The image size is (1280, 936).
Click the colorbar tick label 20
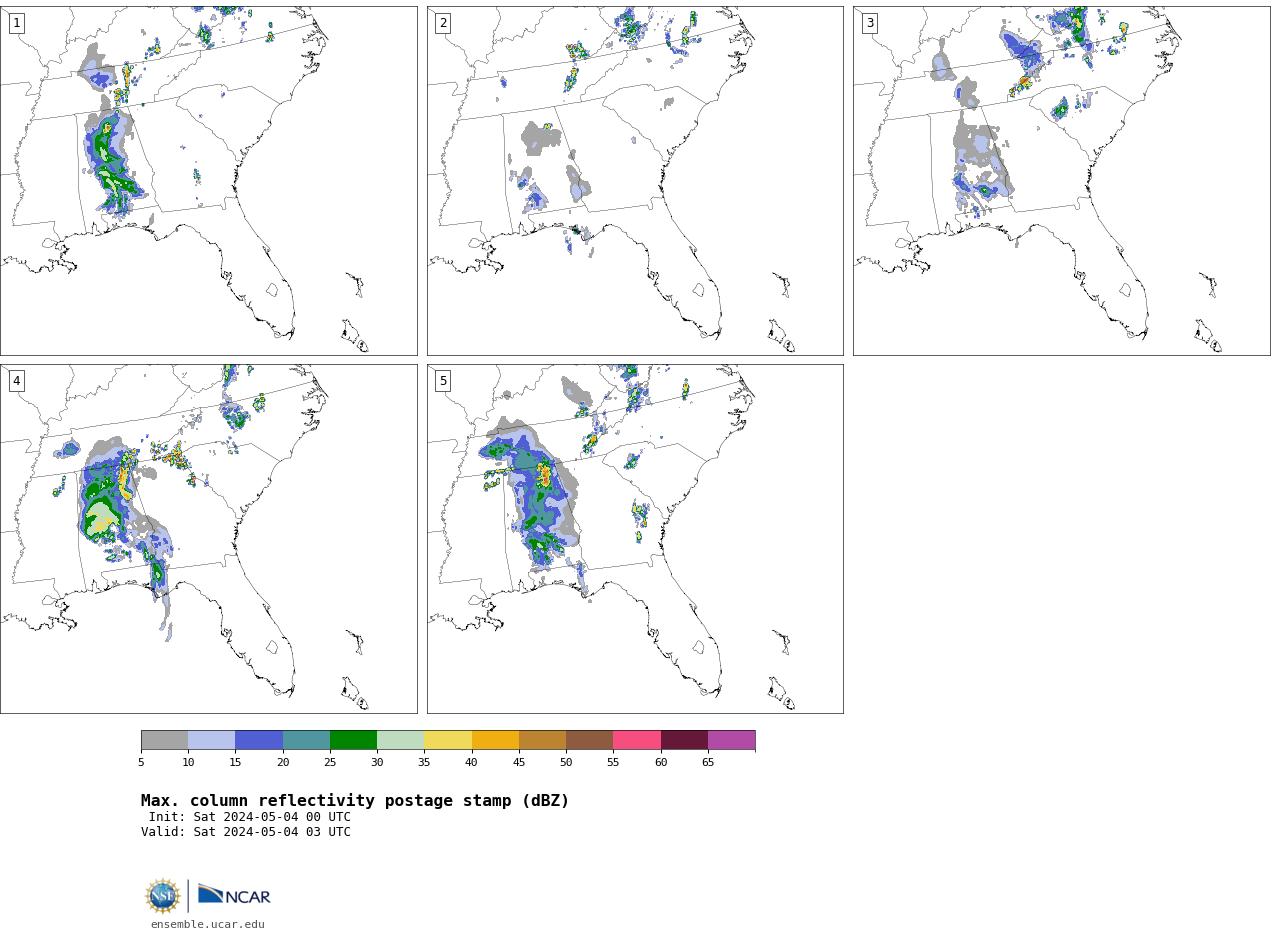[283, 763]
